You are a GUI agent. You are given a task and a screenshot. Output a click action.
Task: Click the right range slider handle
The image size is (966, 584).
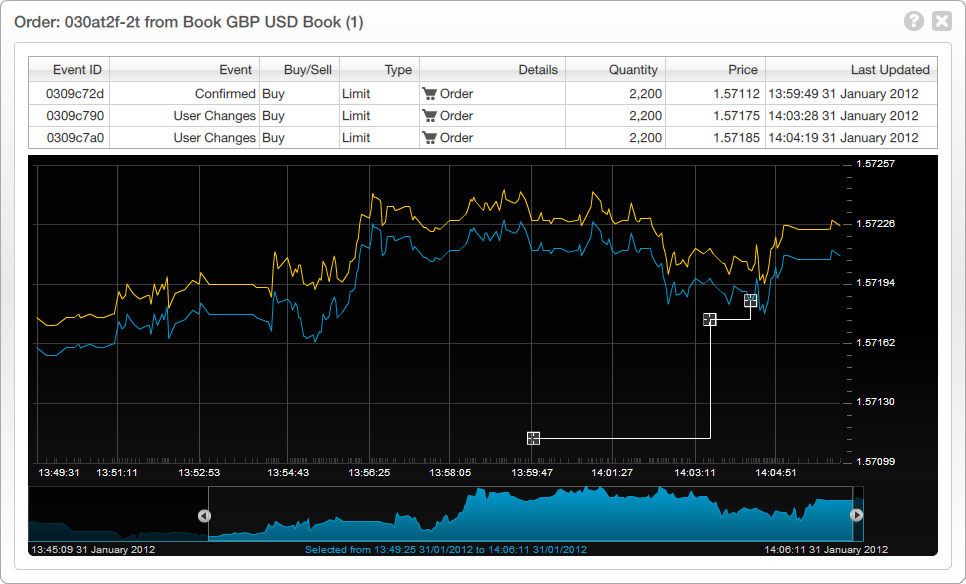856,515
